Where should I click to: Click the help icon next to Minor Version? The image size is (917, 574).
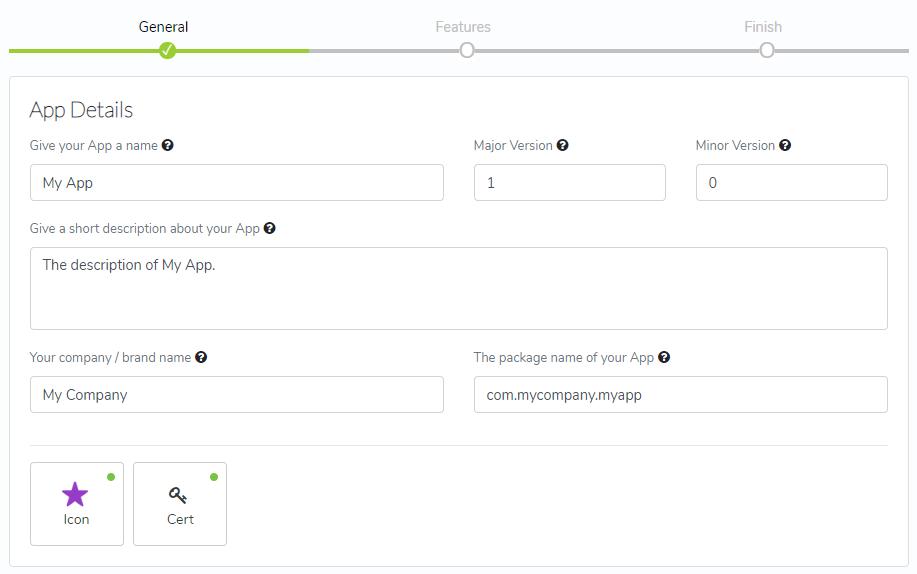tap(785, 145)
